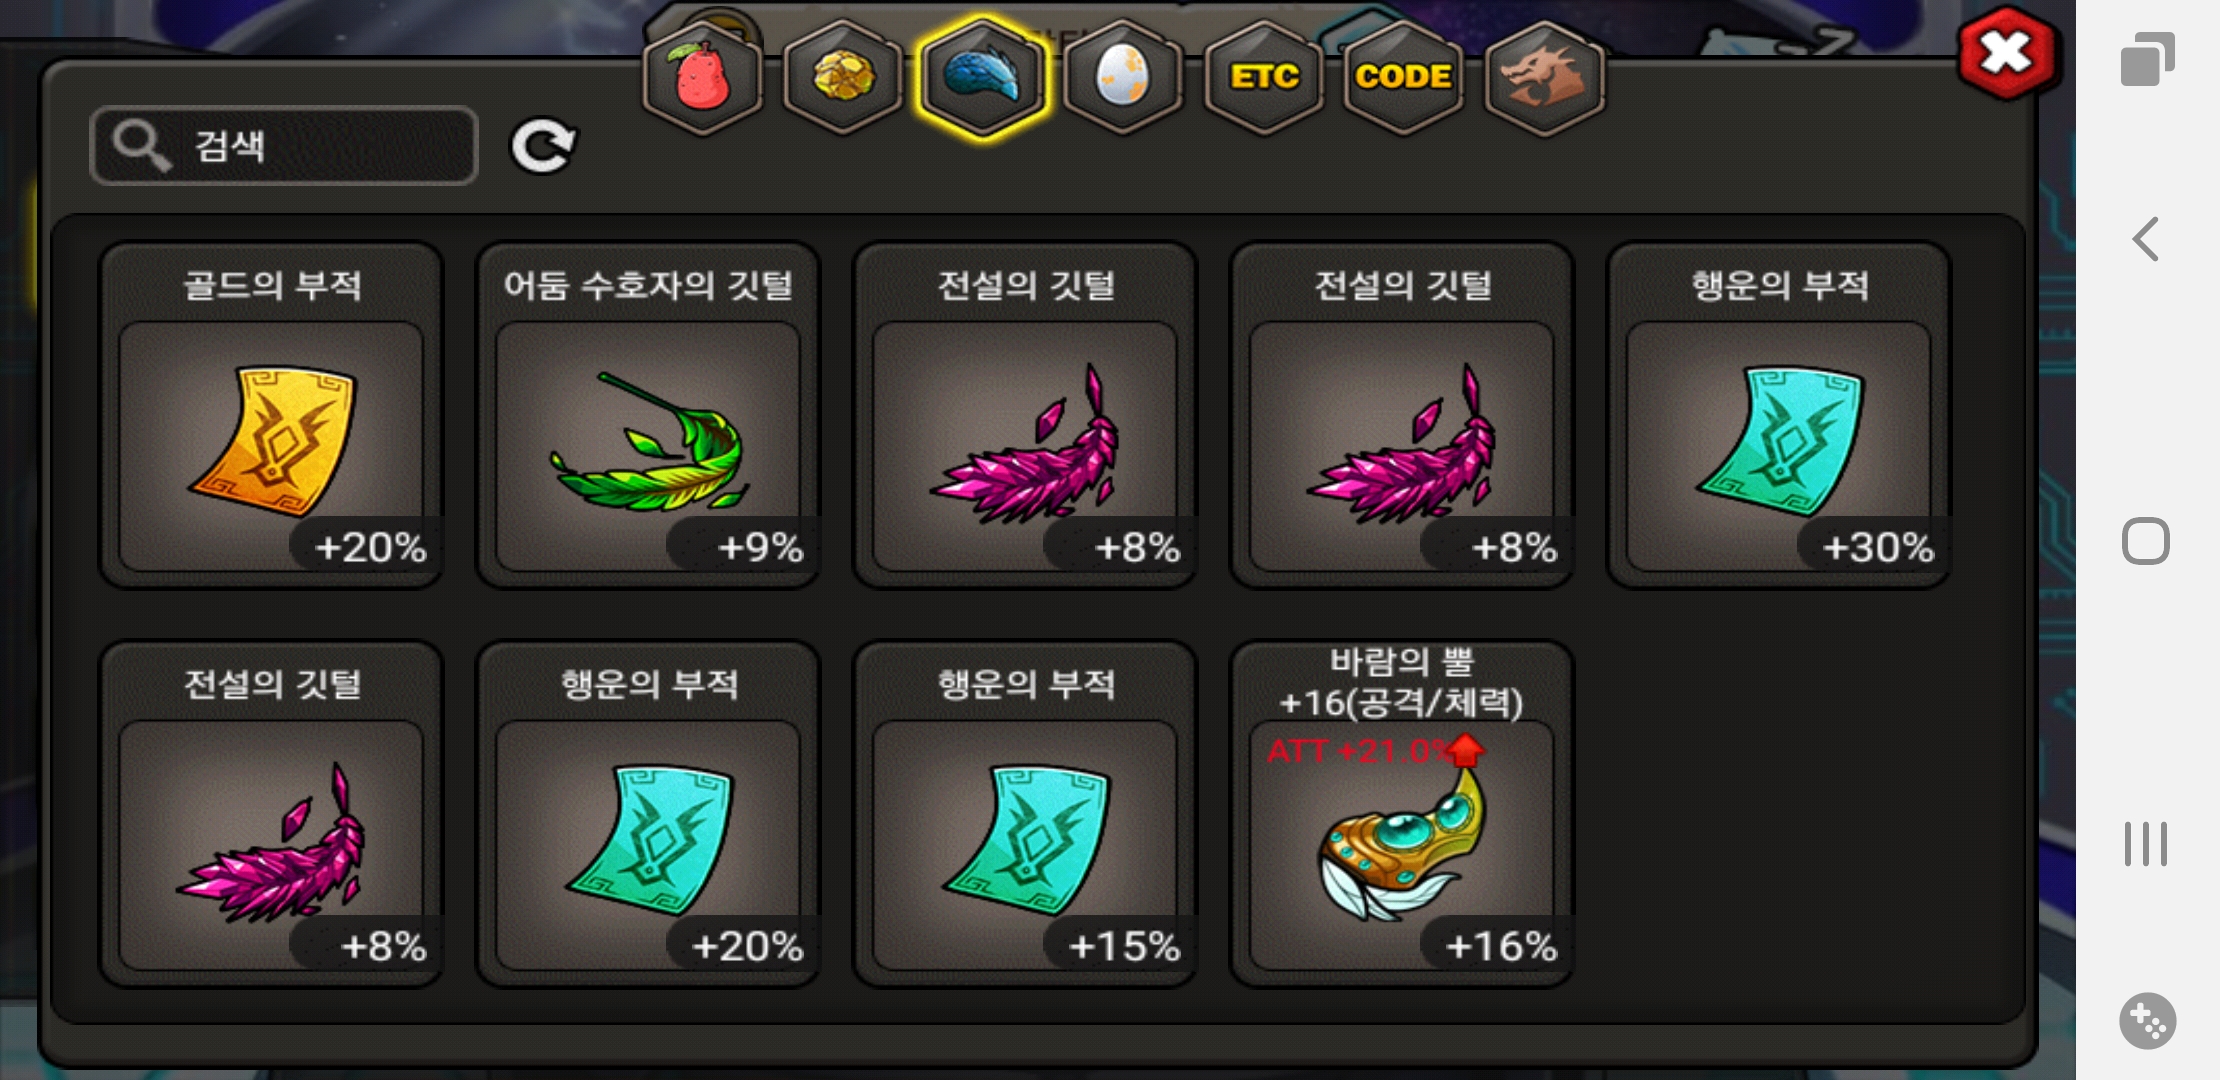Select the 골드의 부적 +20% item
Image resolution: width=2220 pixels, height=1080 pixels.
(x=271, y=415)
